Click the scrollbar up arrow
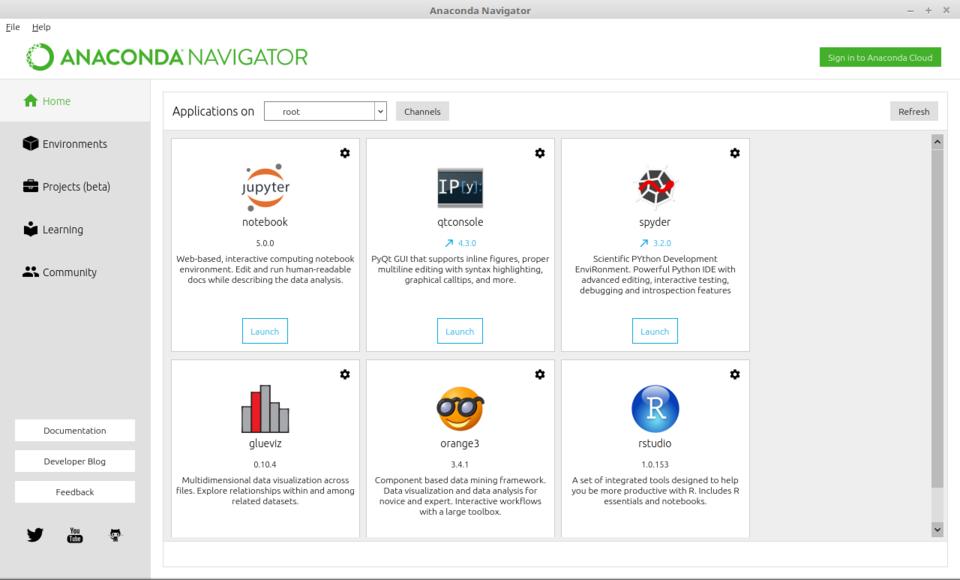Image resolution: width=960 pixels, height=580 pixels. coord(937,141)
